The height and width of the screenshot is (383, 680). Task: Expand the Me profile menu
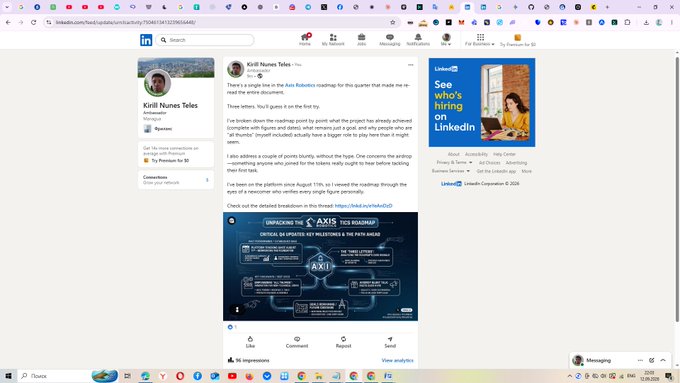446,39
